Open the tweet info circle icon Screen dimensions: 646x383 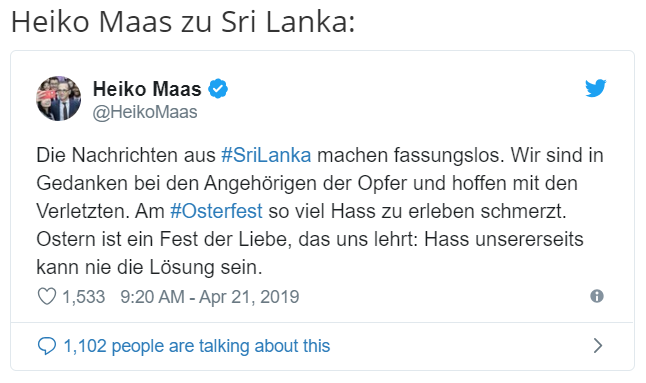[597, 296]
